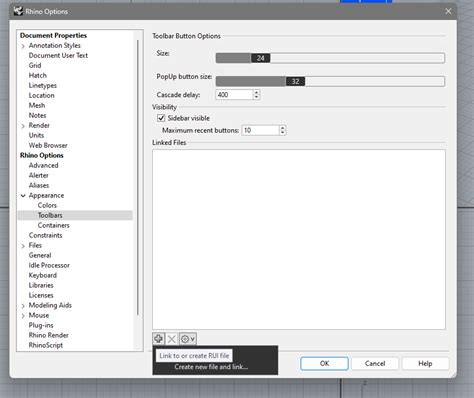Screen dimensions: 474x398
Task: Open Location settings page
Action: [x=41, y=95]
